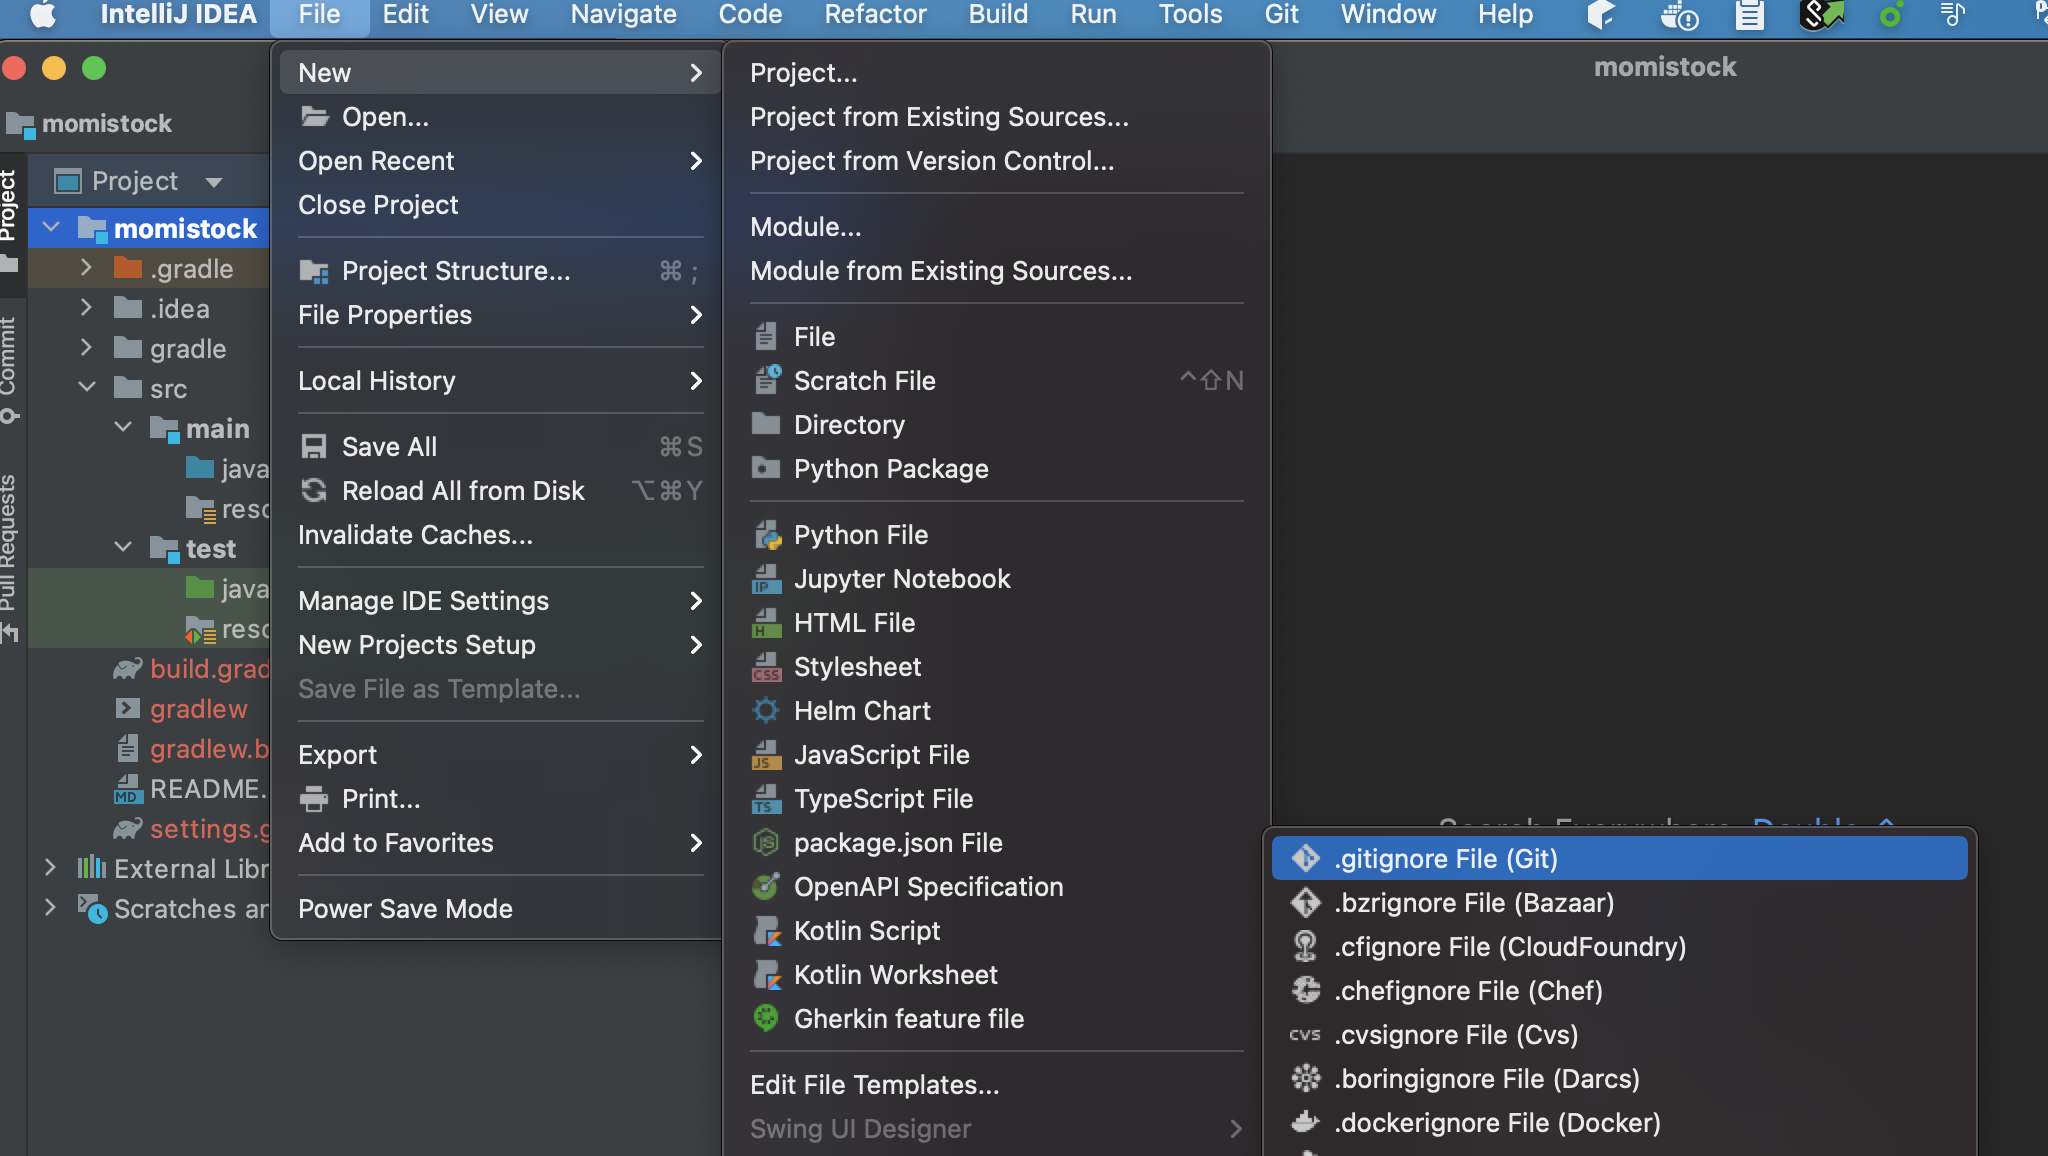Click the .gitignore File (Git) icon
2048x1156 pixels.
1305,859
